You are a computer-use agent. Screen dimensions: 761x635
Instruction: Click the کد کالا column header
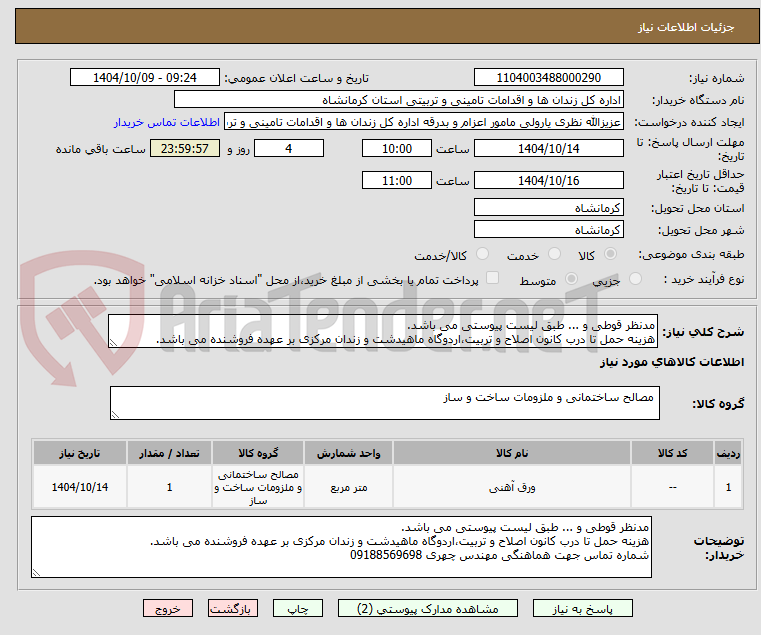[x=672, y=453]
